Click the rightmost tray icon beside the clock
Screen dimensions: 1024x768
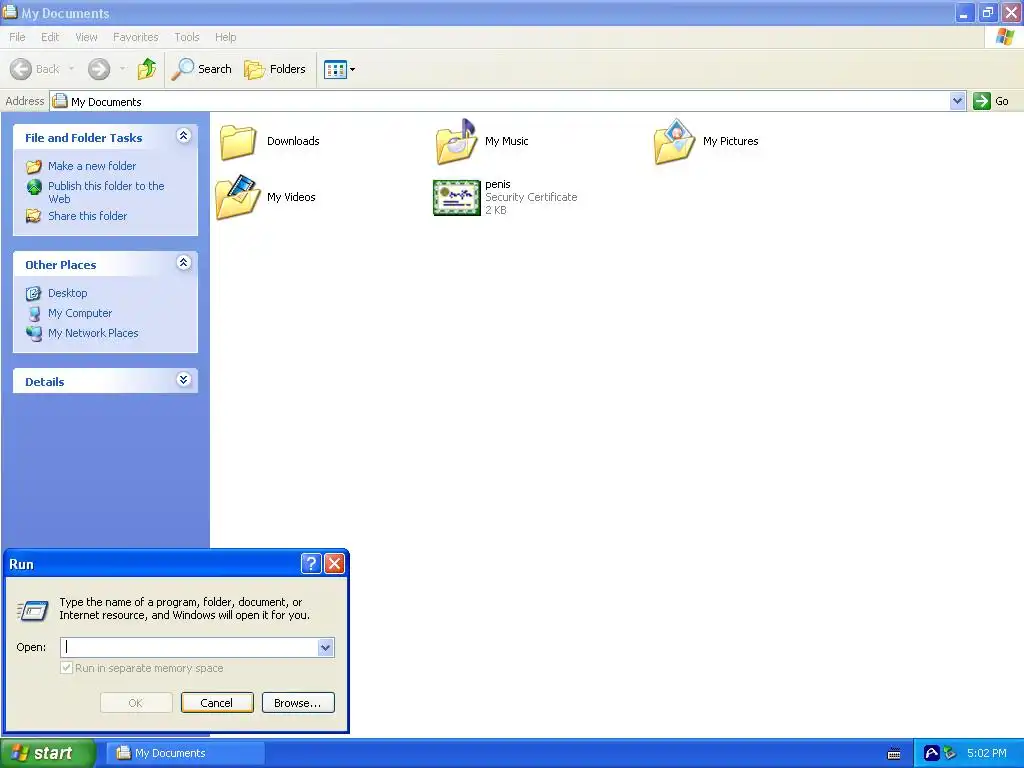pos(950,753)
